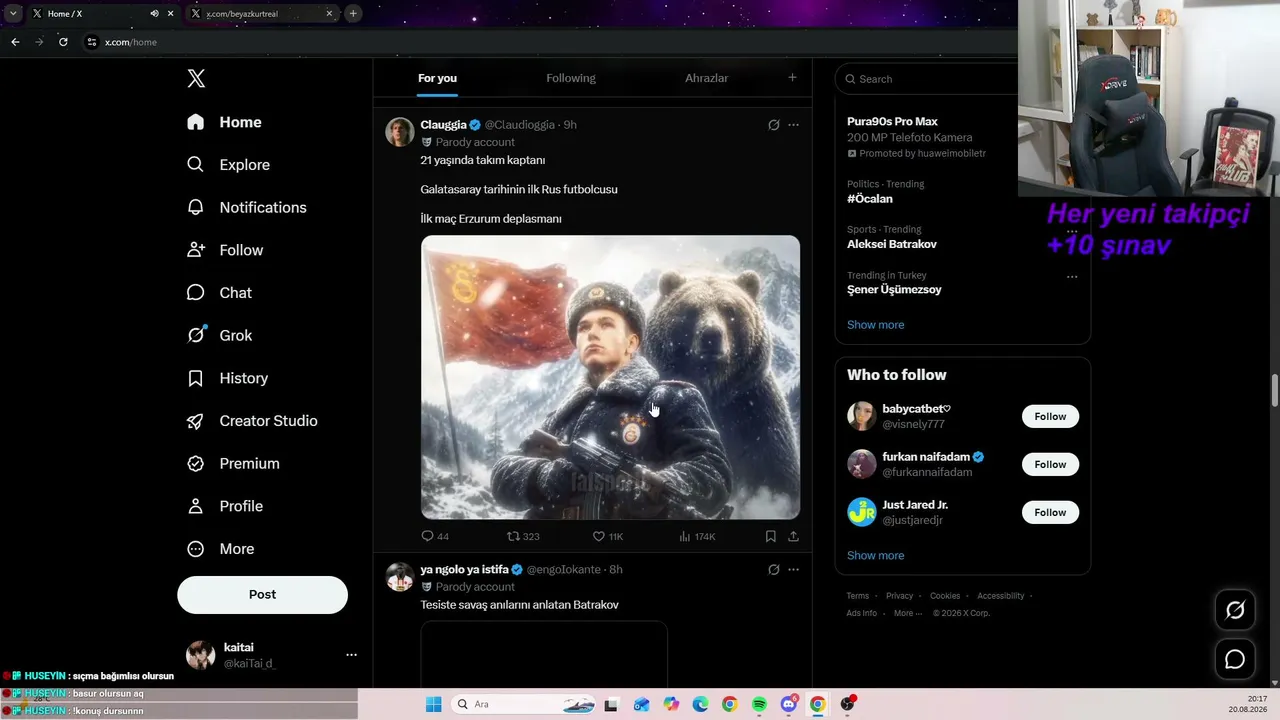Show more trending topics
This screenshot has height=720, width=1280.
pos(875,325)
